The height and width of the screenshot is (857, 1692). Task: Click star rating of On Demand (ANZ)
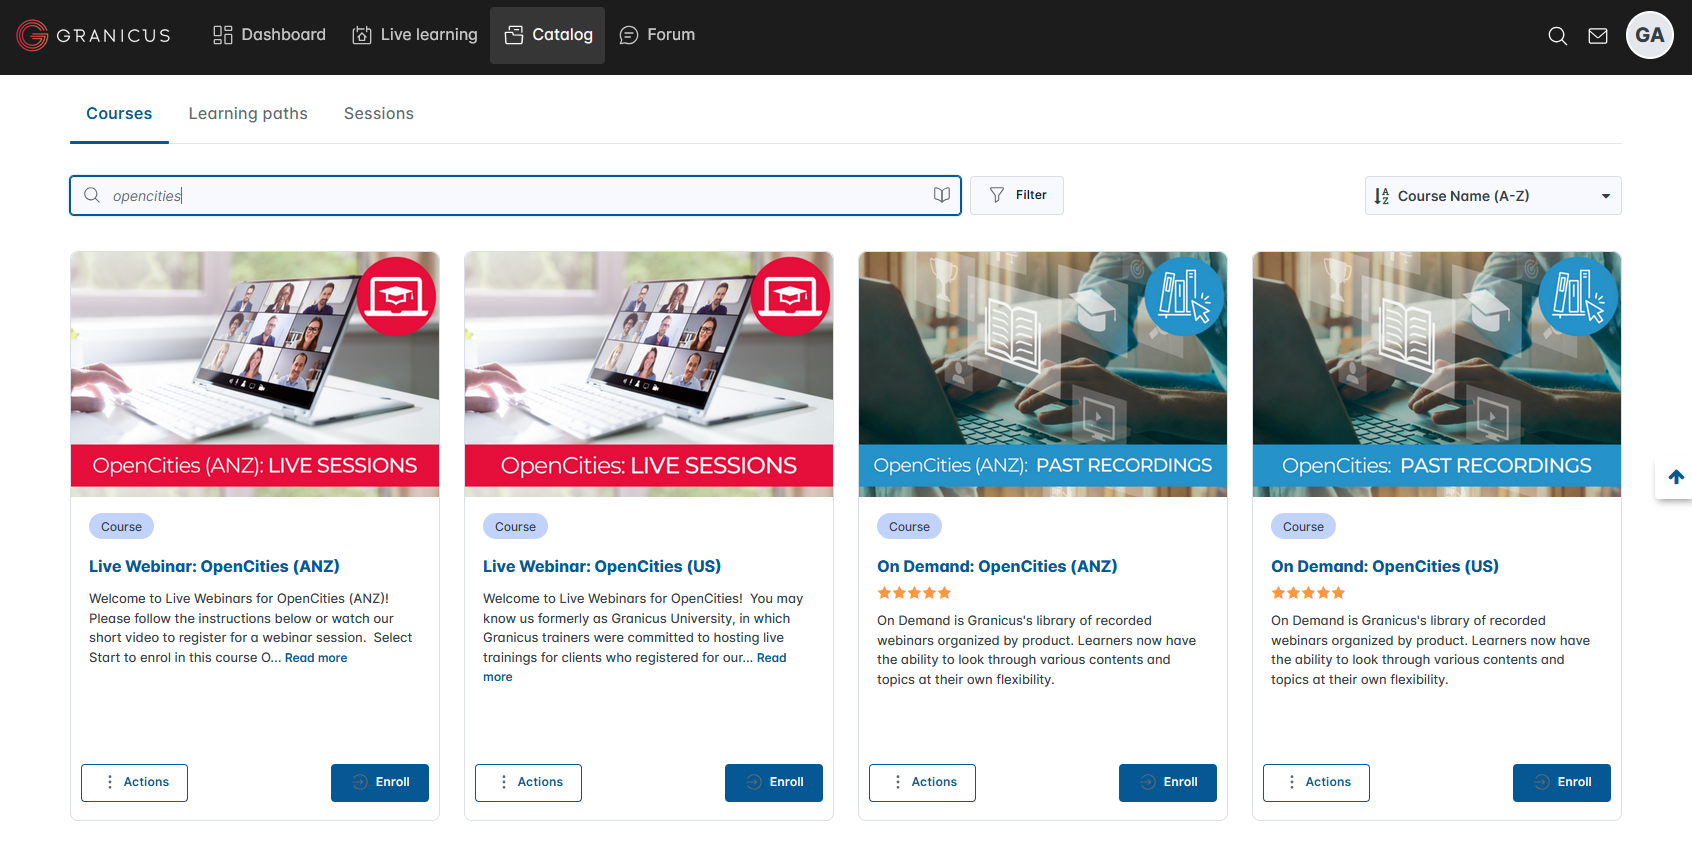914,593
